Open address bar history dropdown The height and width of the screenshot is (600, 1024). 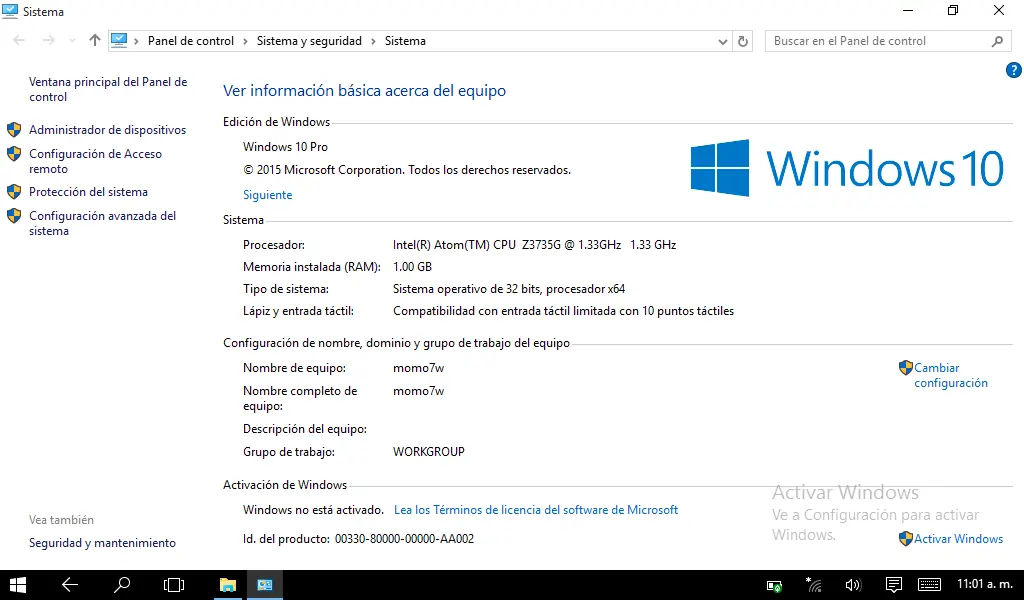pyautogui.click(x=722, y=41)
